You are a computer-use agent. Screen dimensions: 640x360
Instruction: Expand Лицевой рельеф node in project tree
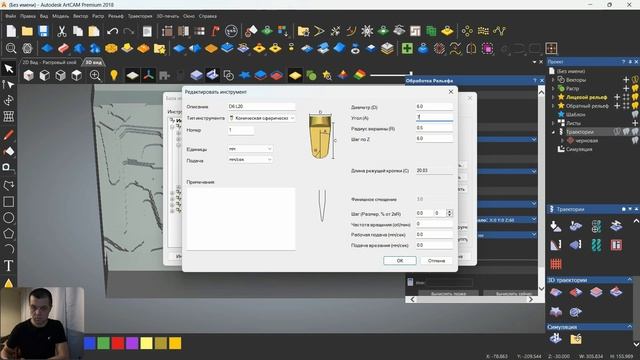pyautogui.click(x=553, y=97)
